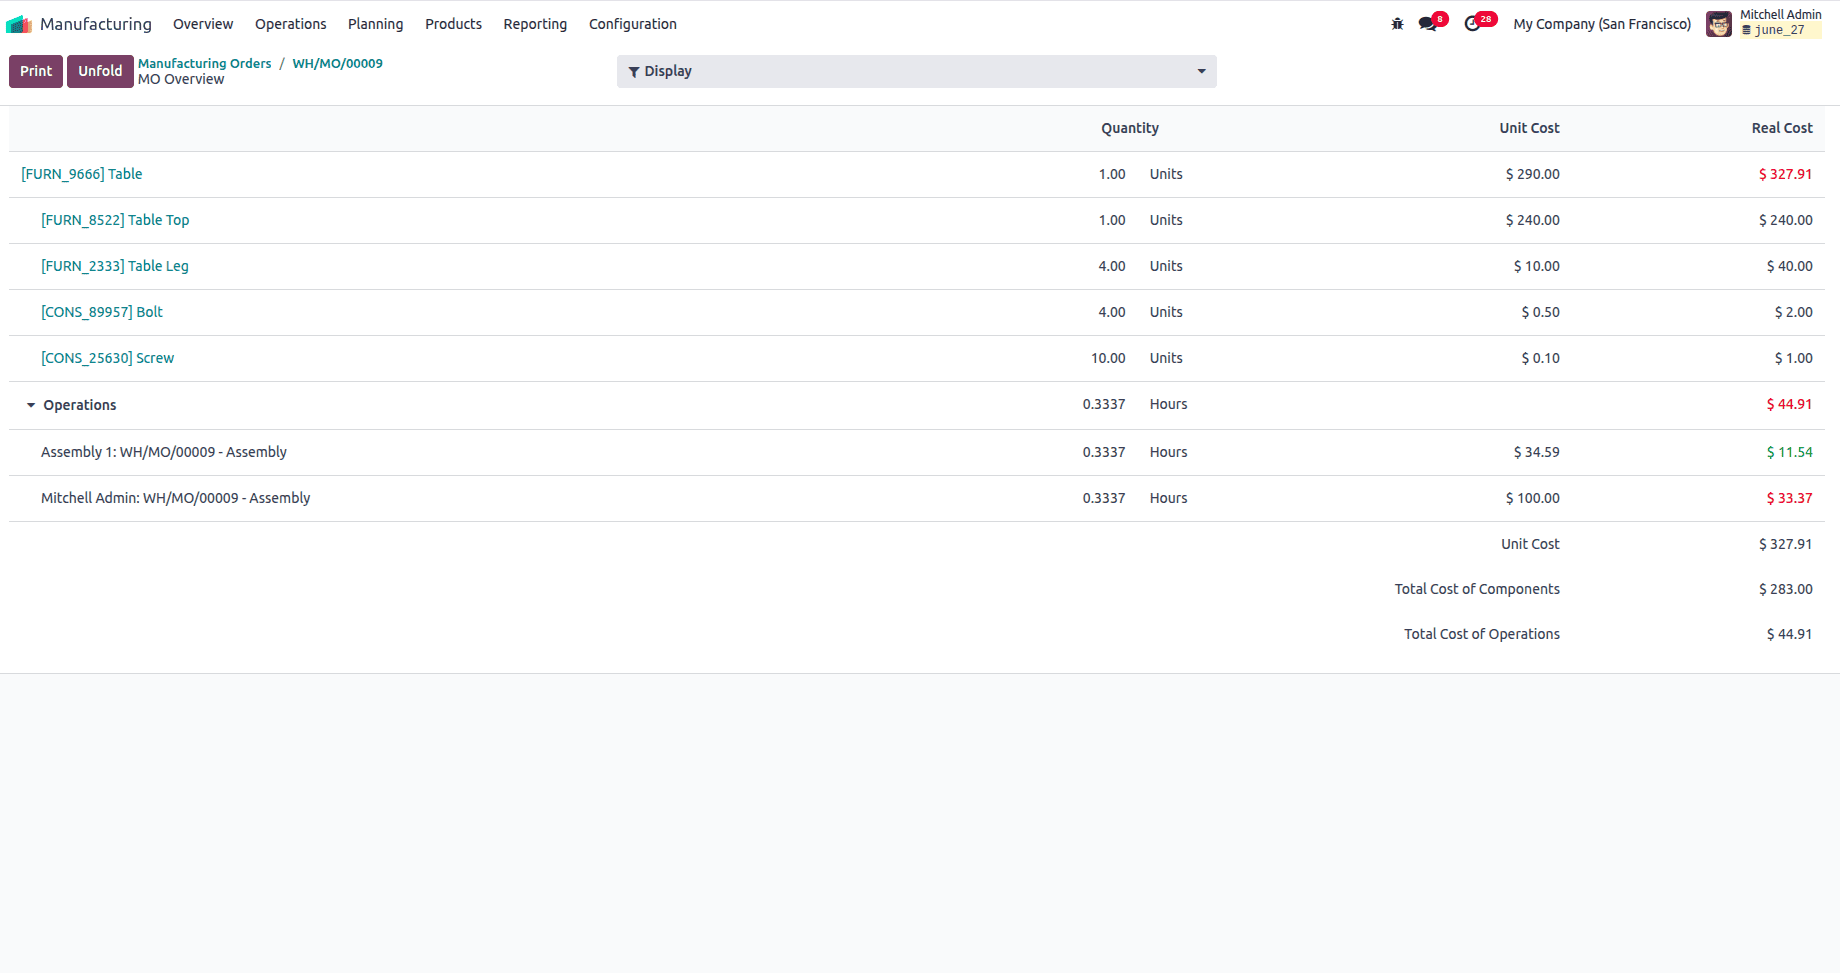
Task: Open the [FURN_2333] Table Leg link
Action: coord(115,266)
